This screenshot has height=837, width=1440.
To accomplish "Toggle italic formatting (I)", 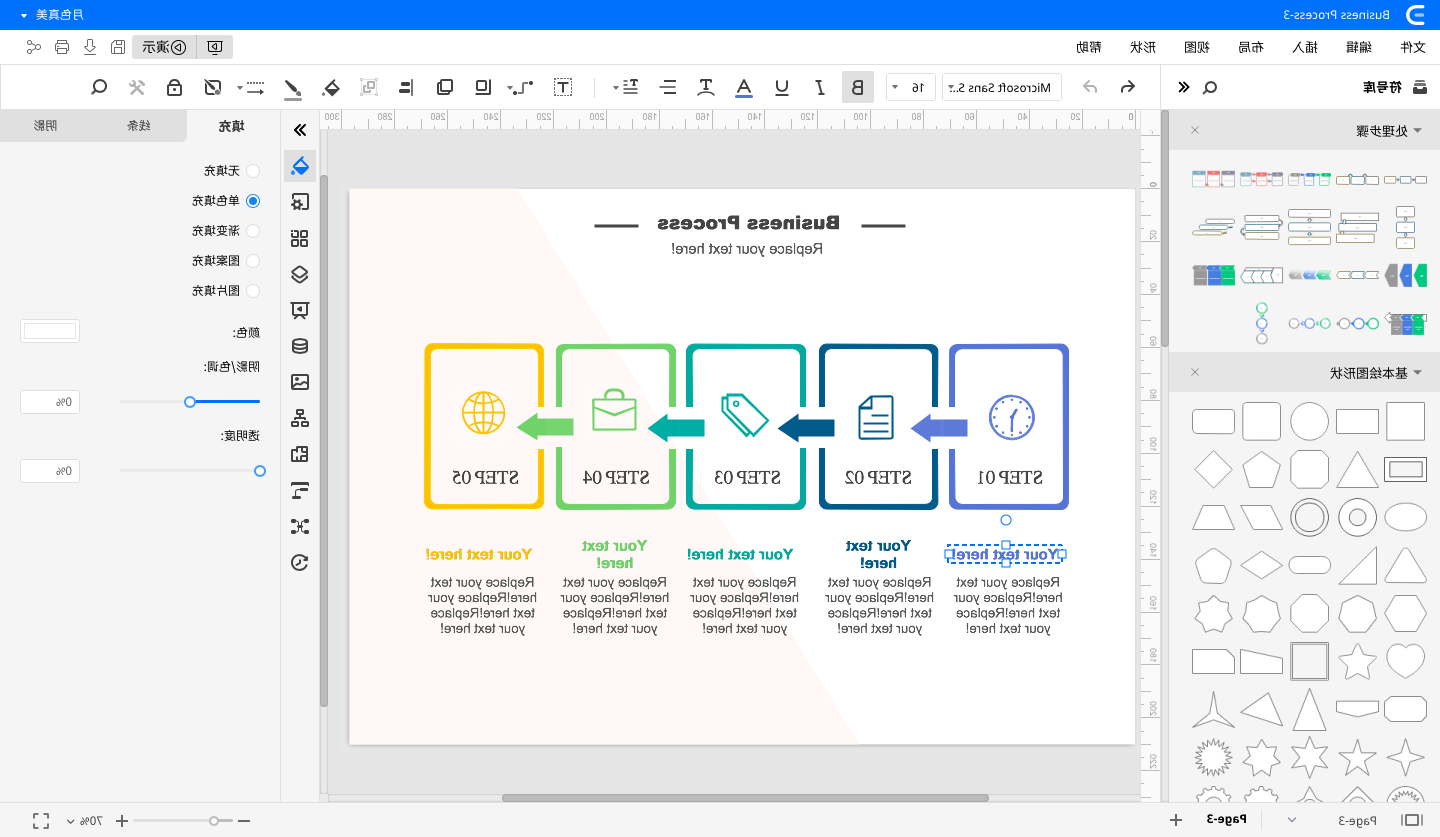I will pyautogui.click(x=820, y=87).
